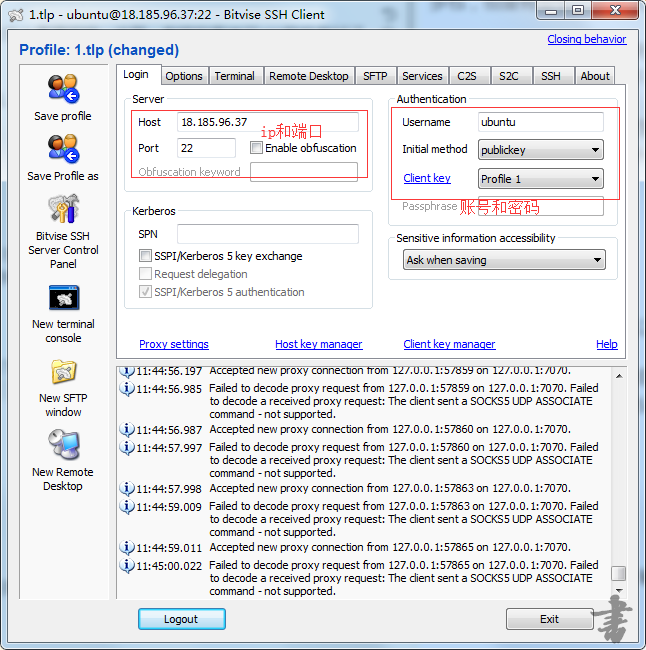Click the Host input field
Viewport: 646px width, 650px height.
[268, 122]
